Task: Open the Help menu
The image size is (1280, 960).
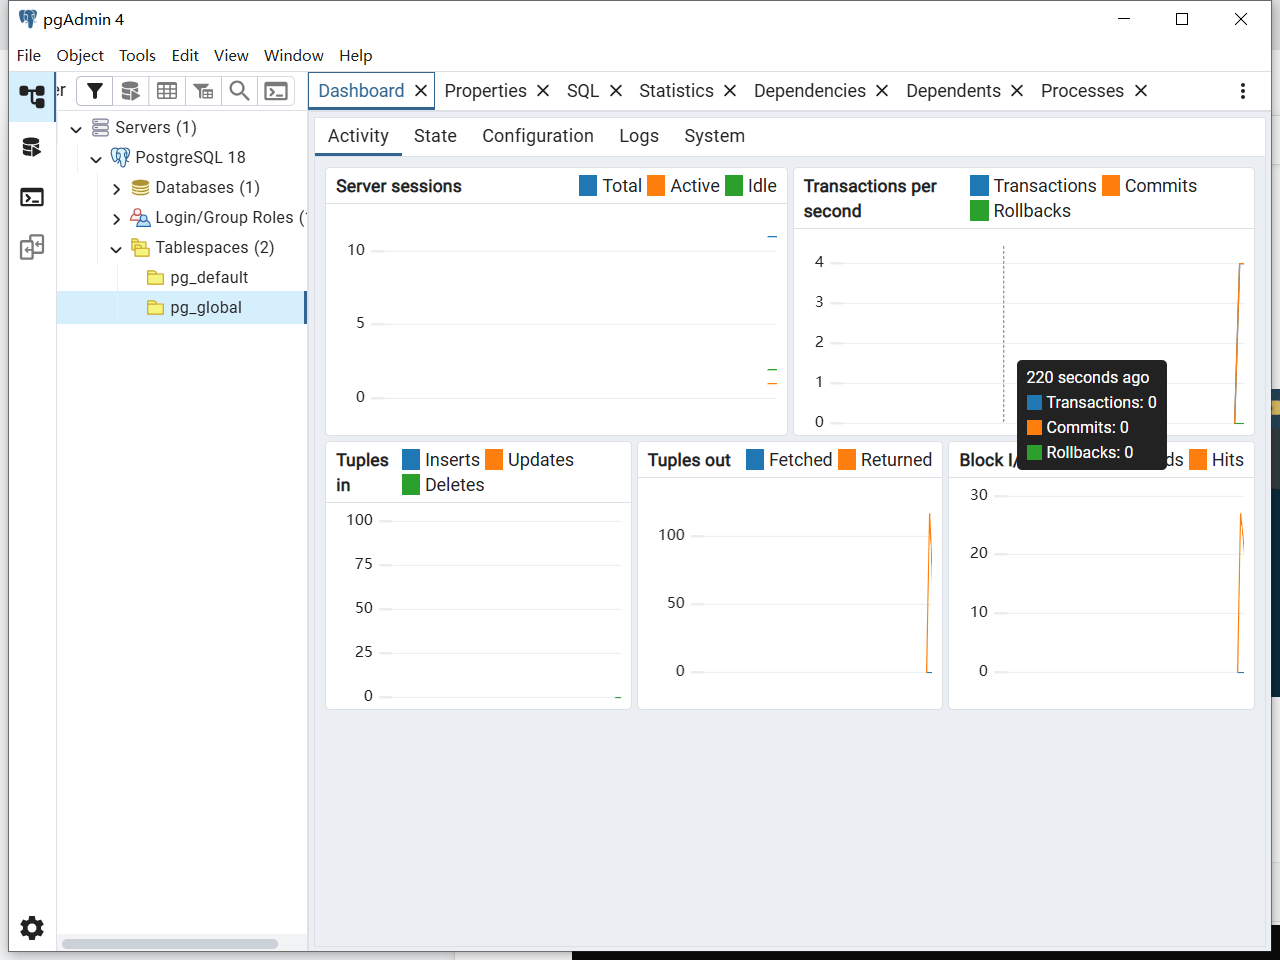Action: pos(355,55)
